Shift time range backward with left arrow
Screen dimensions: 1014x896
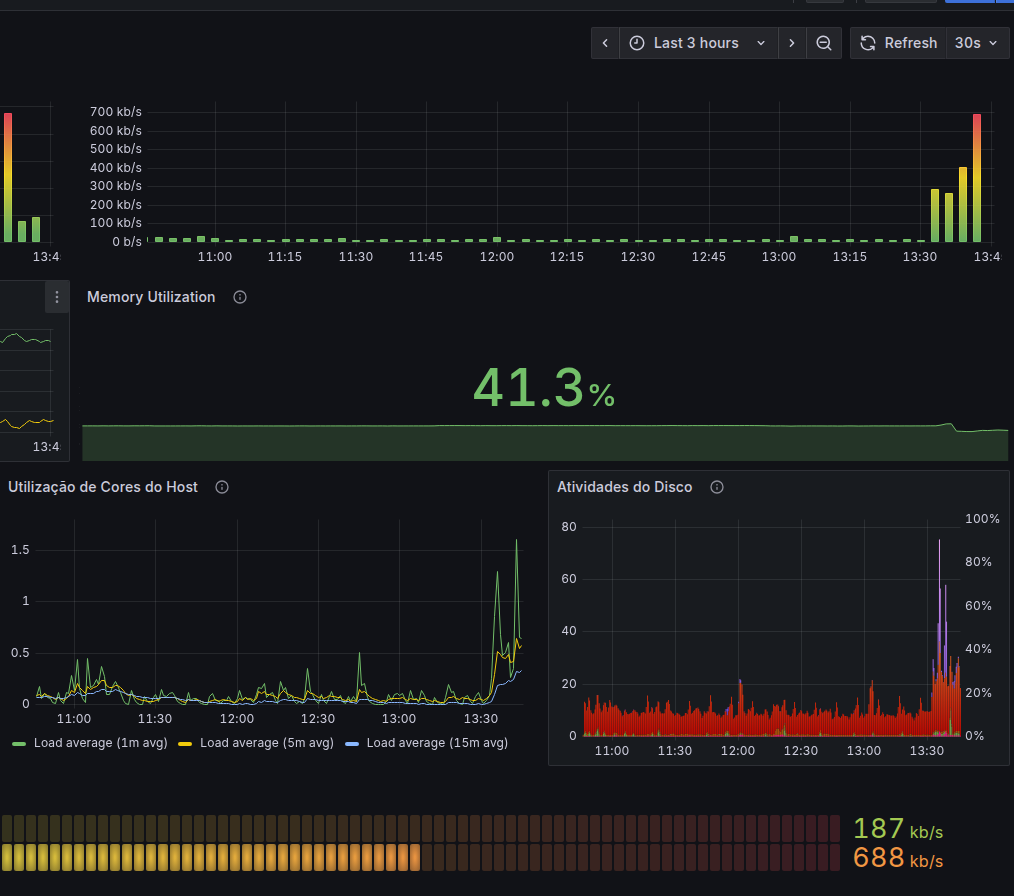605,43
